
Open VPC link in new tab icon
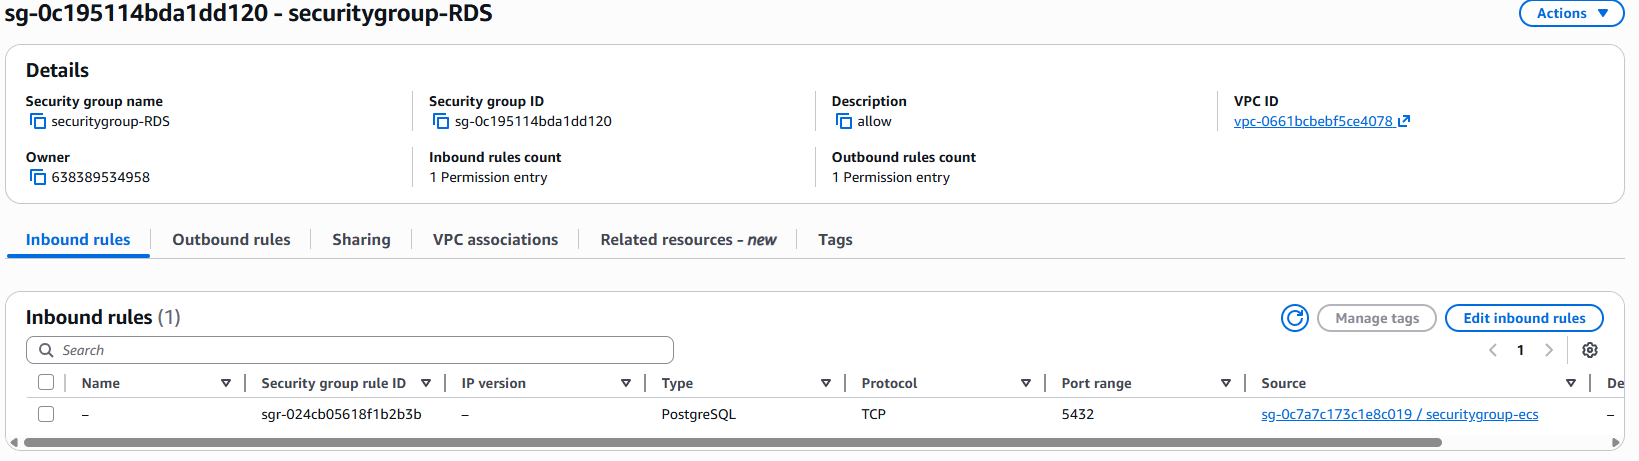pyautogui.click(x=1404, y=121)
